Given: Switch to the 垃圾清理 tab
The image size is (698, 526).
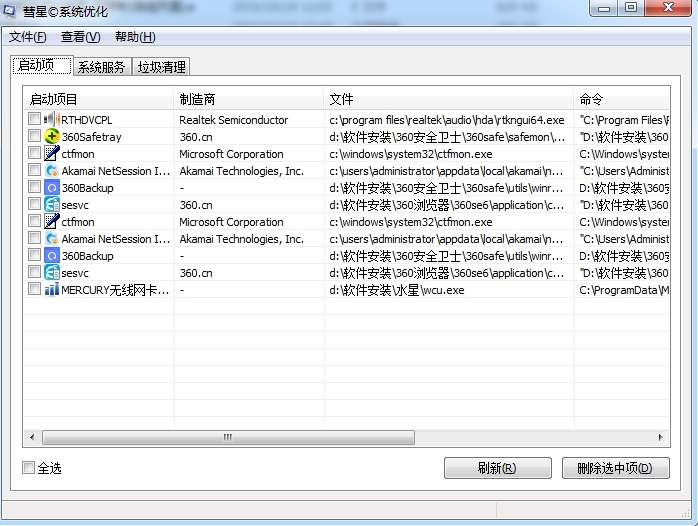Looking at the screenshot, I should [x=162, y=67].
